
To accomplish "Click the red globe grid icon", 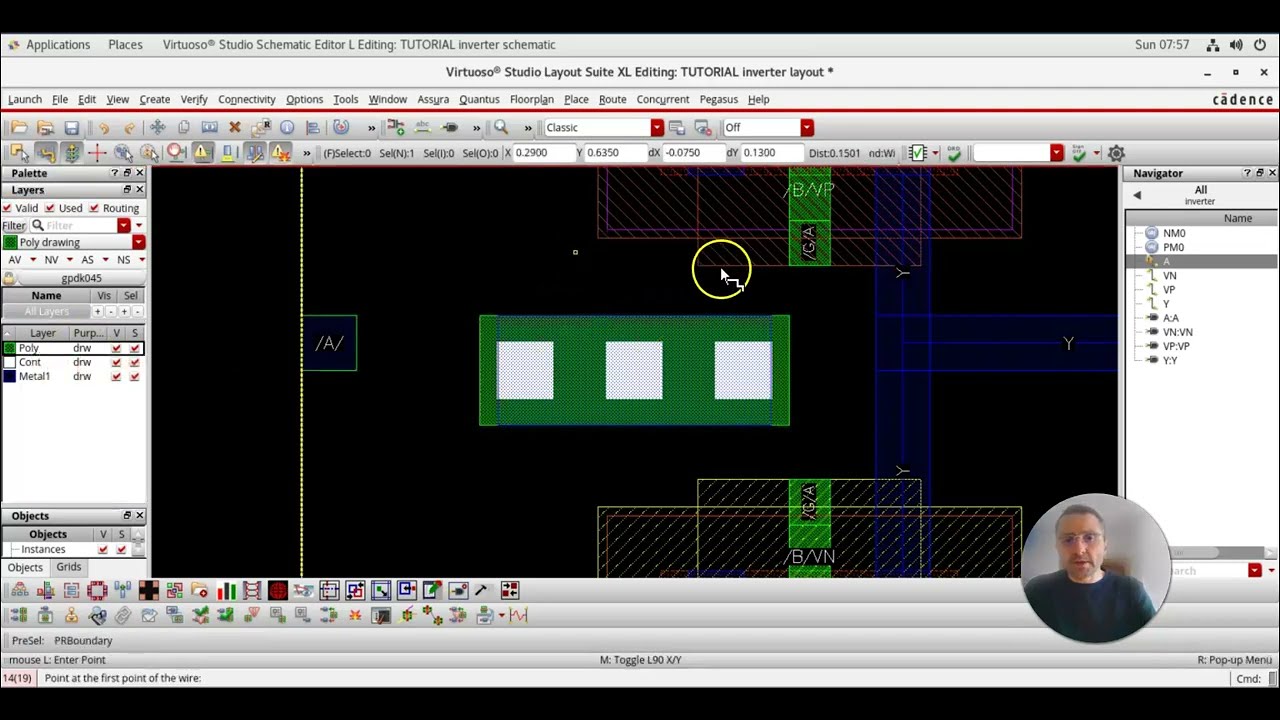I will coord(278,590).
